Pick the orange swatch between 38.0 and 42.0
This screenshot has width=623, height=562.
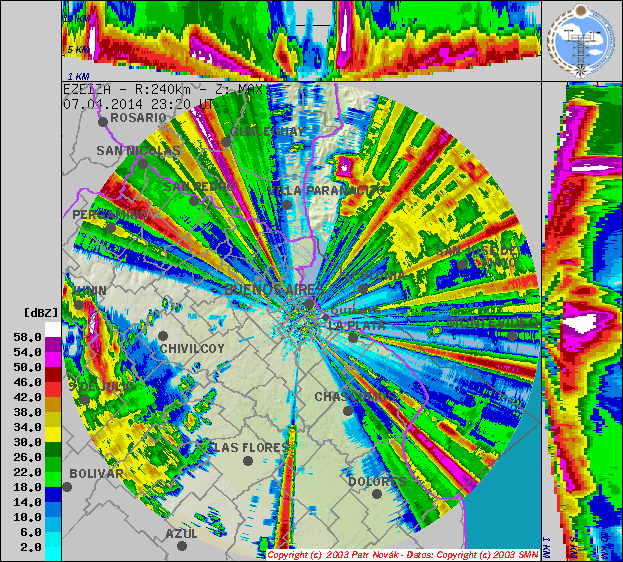tap(53, 405)
